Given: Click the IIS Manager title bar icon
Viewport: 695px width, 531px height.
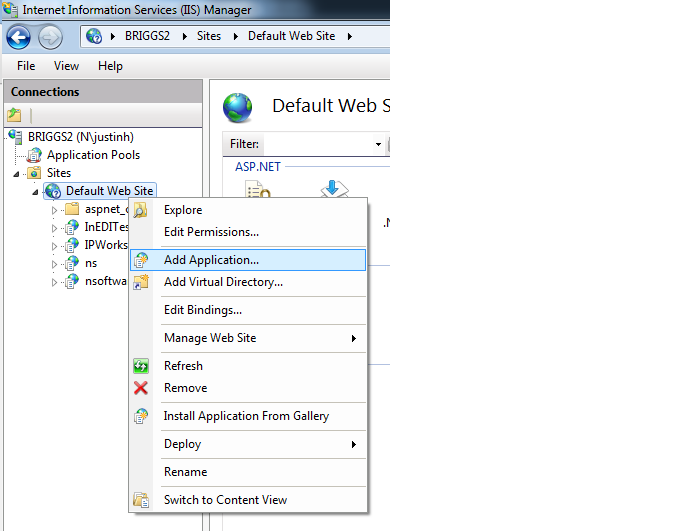Looking at the screenshot, I should click(10, 9).
